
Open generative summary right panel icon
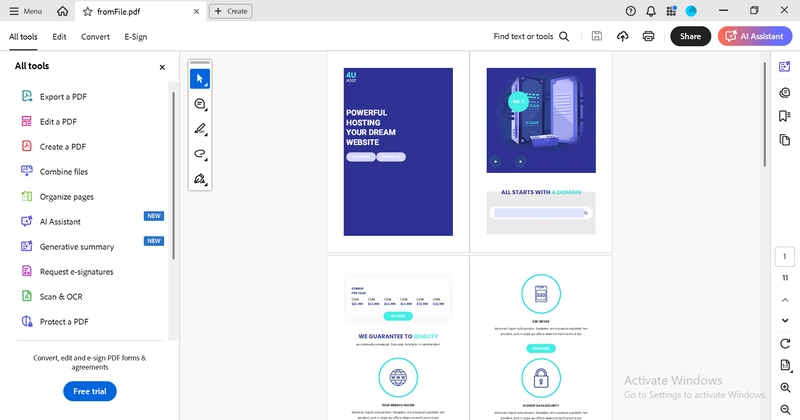[x=785, y=67]
